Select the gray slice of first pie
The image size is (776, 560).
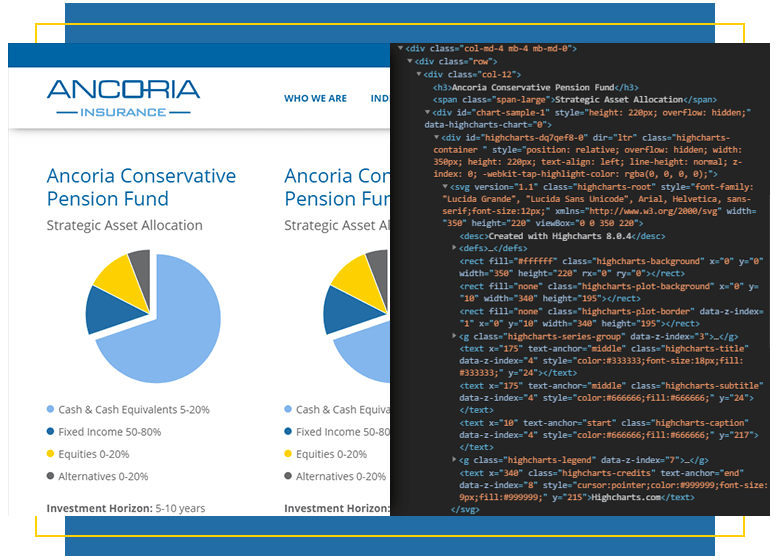pyautogui.click(x=141, y=275)
